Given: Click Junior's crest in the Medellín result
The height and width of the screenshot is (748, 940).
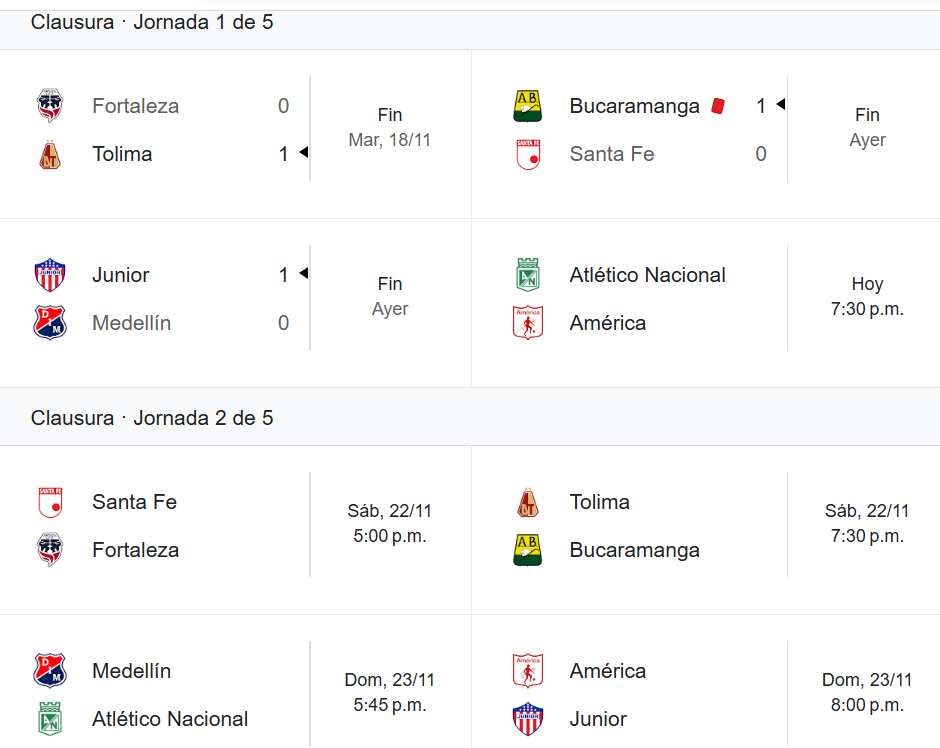Looking at the screenshot, I should pyautogui.click(x=50, y=274).
